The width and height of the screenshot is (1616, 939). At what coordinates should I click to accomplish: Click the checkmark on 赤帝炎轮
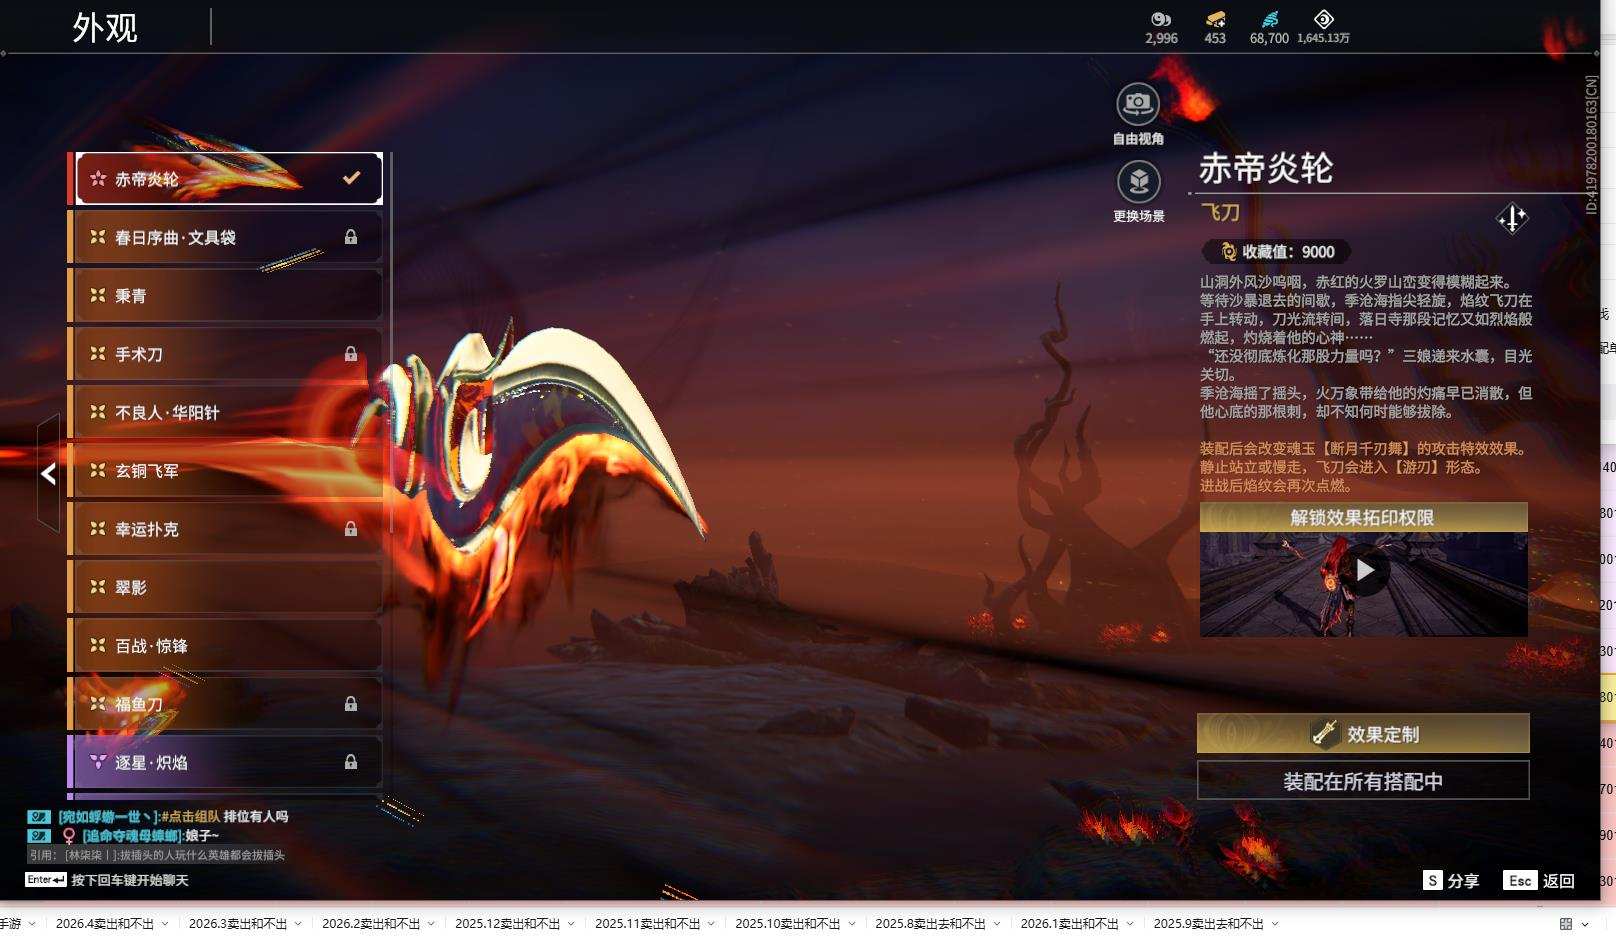(351, 178)
